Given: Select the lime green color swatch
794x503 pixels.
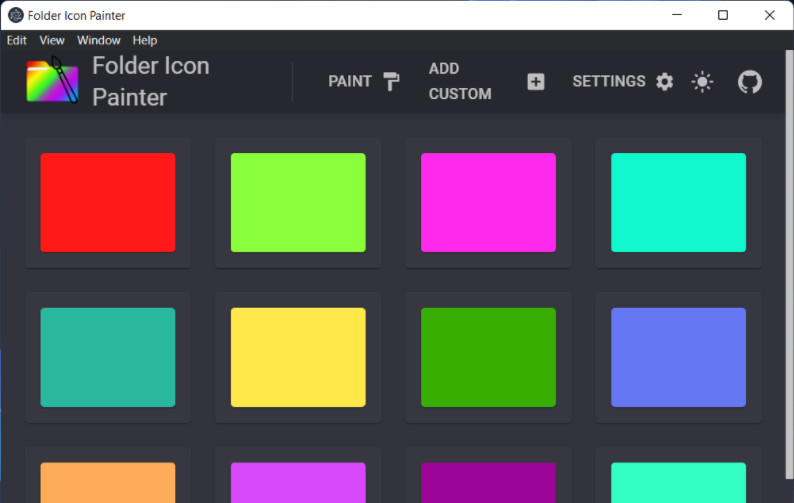Looking at the screenshot, I should point(298,203).
